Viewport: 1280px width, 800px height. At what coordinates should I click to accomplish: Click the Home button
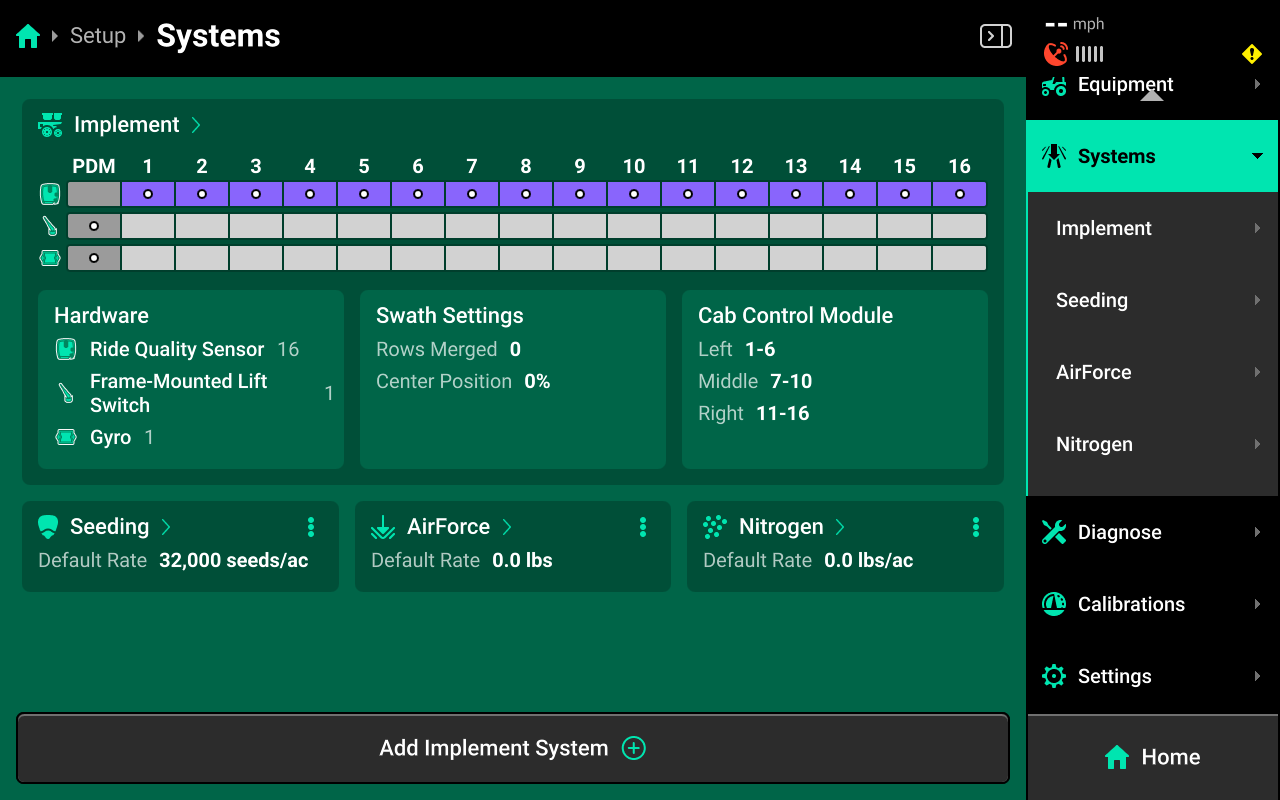click(1151, 757)
